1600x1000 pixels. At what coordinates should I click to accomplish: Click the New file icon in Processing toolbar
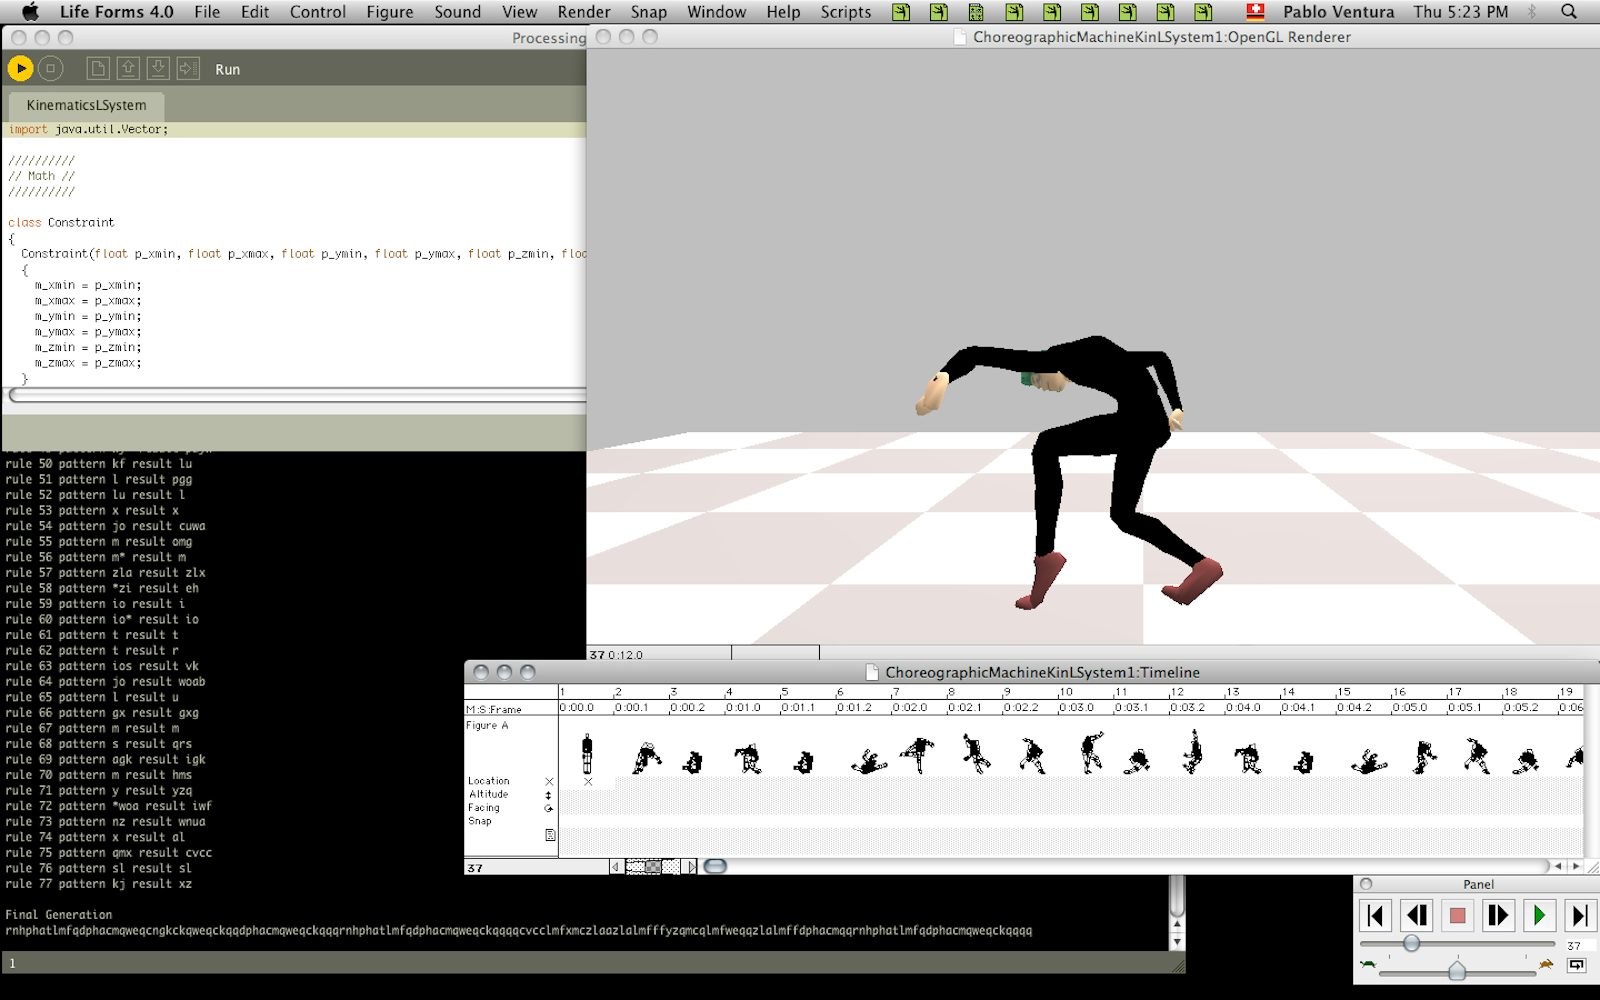point(96,68)
